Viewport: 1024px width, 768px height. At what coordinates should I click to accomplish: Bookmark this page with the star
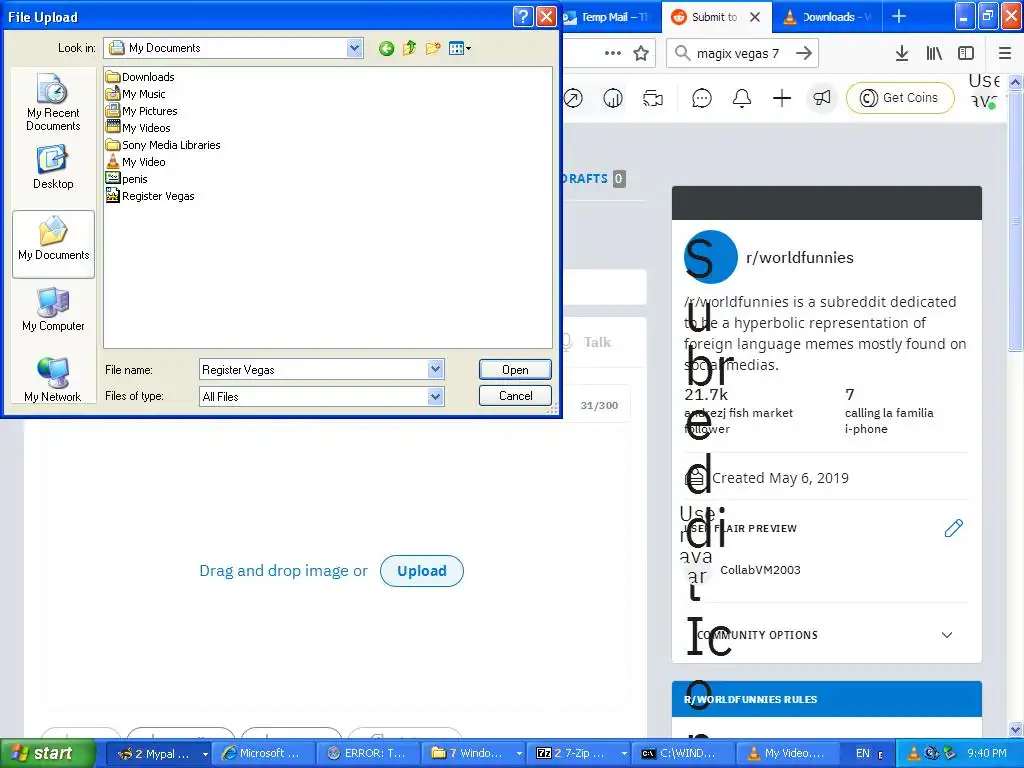[641, 53]
